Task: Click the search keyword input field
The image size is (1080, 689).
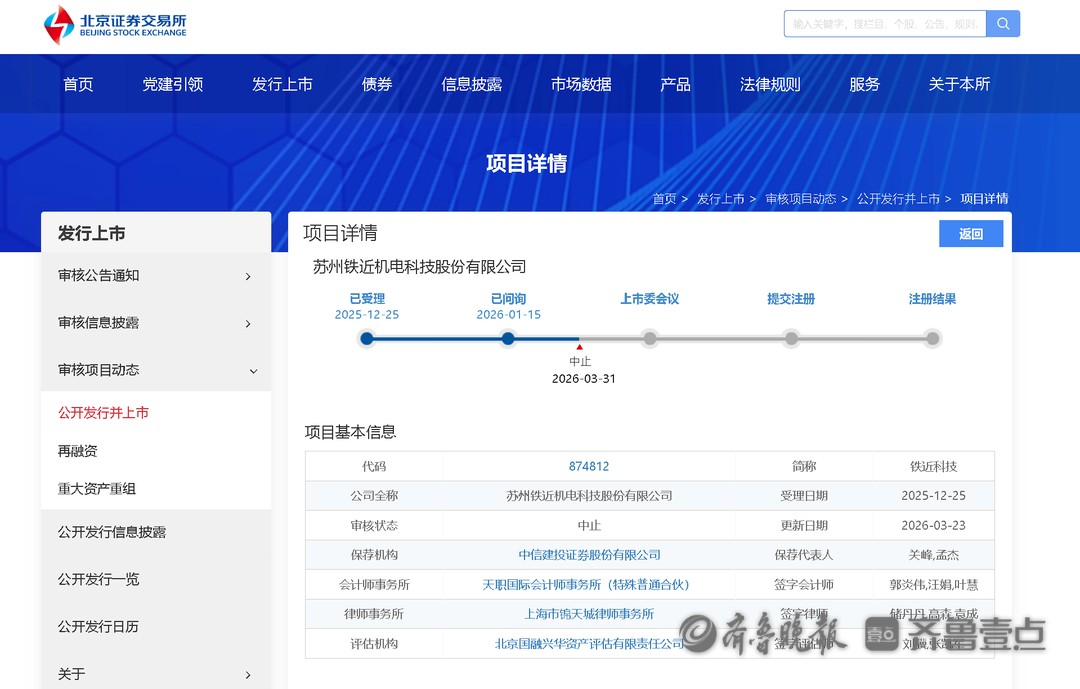Action: 885,24
